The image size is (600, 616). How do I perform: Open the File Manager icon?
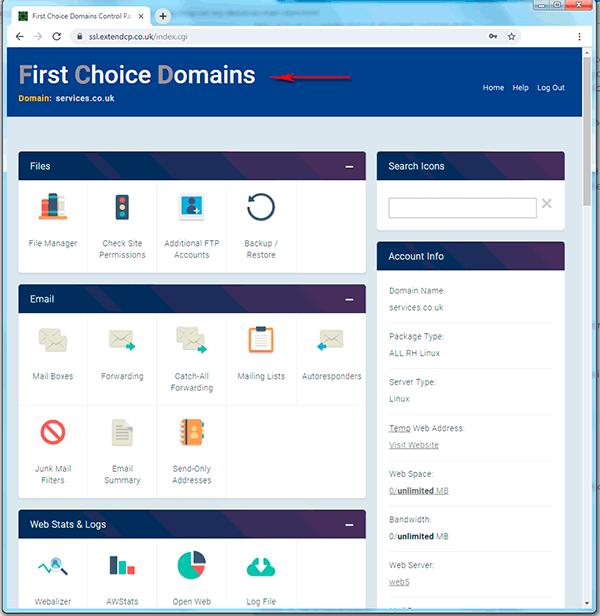coord(53,207)
